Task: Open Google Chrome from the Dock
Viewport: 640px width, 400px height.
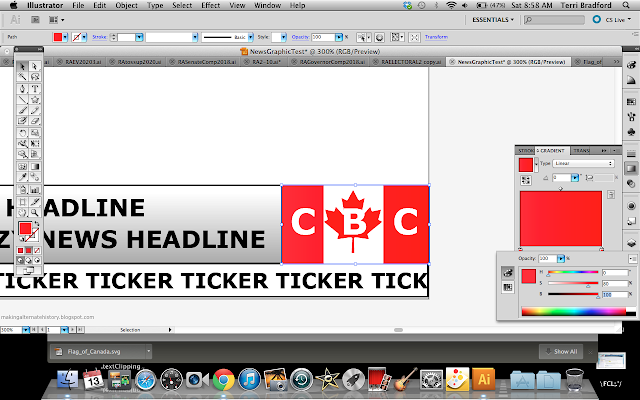Action: point(223,380)
